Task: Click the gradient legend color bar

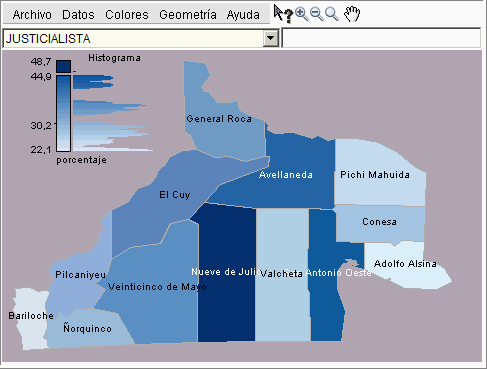Action: [x=63, y=113]
